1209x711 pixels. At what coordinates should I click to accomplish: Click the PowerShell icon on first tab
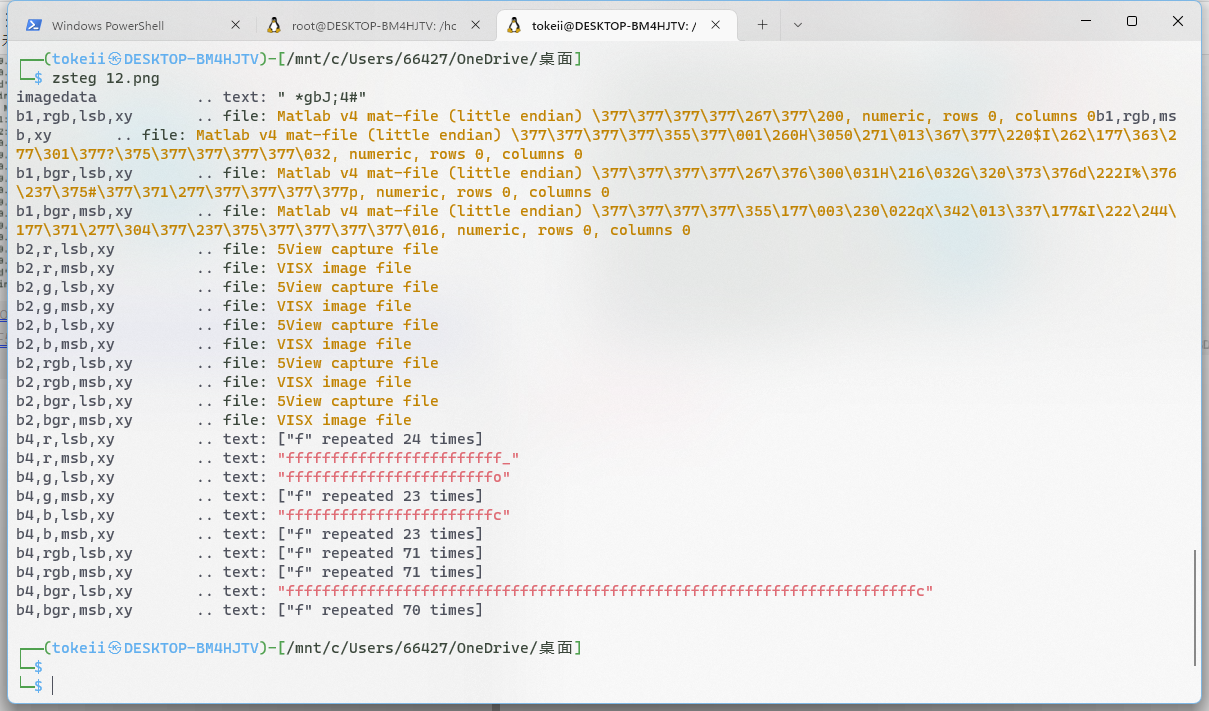[x=34, y=25]
